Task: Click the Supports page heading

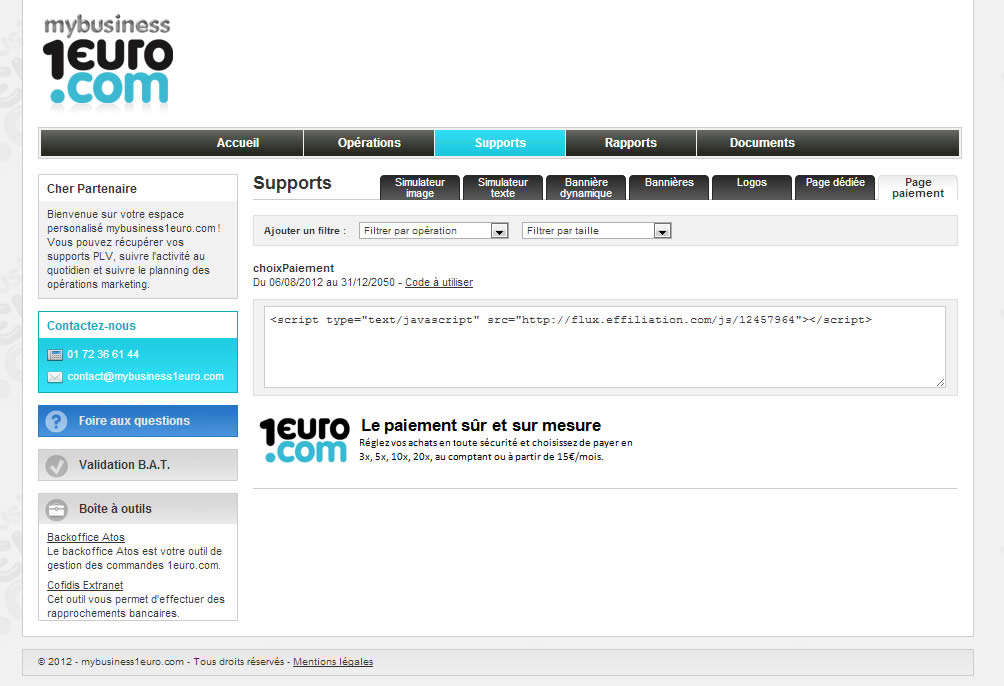Action: [292, 183]
